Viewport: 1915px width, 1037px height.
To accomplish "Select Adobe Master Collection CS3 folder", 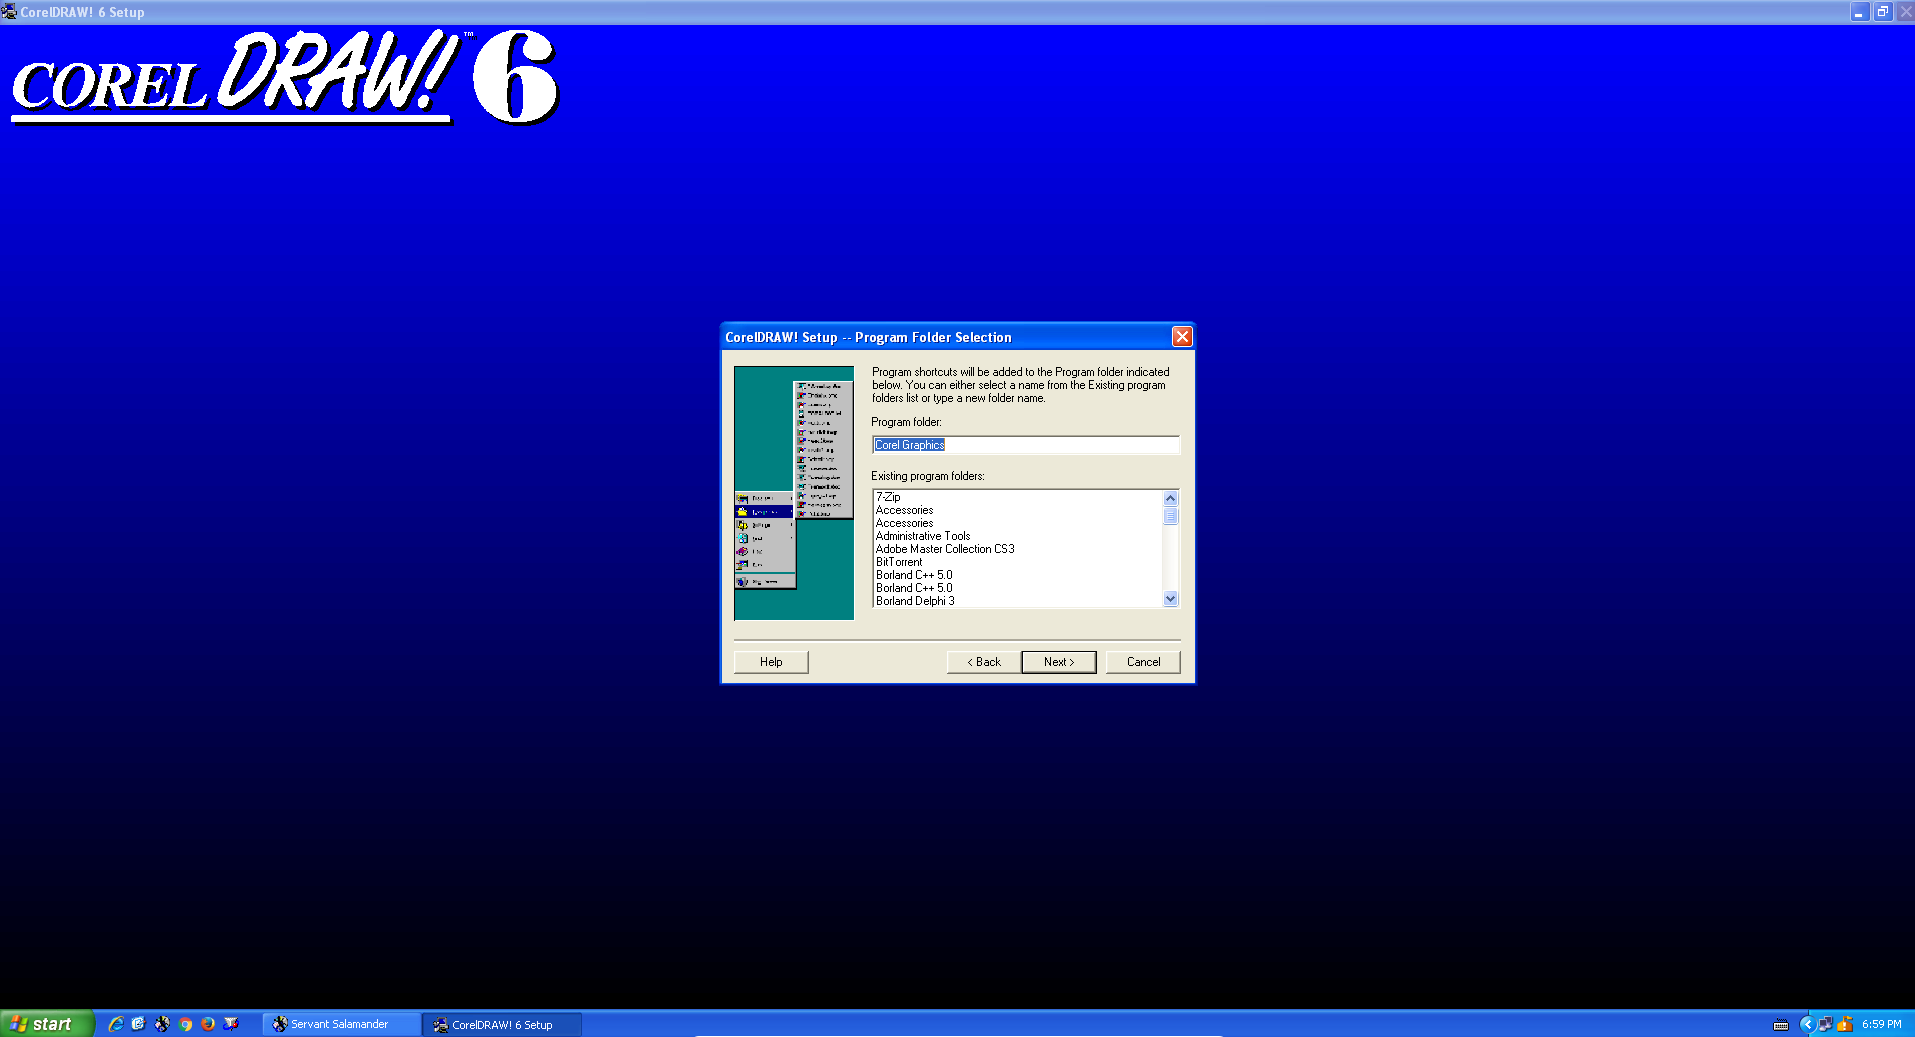I will coord(945,549).
